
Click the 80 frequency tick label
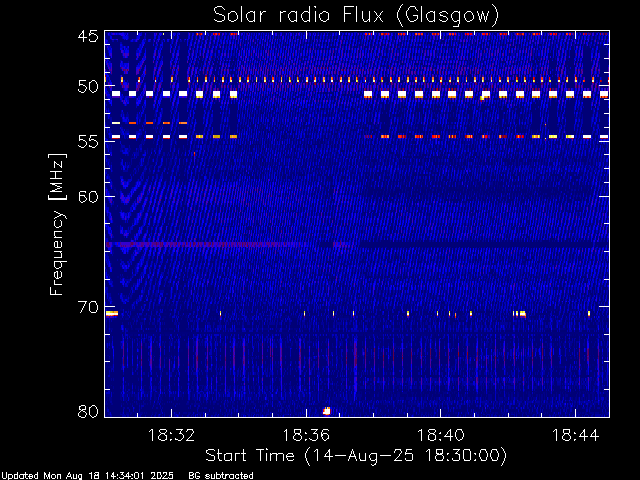[x=88, y=411]
